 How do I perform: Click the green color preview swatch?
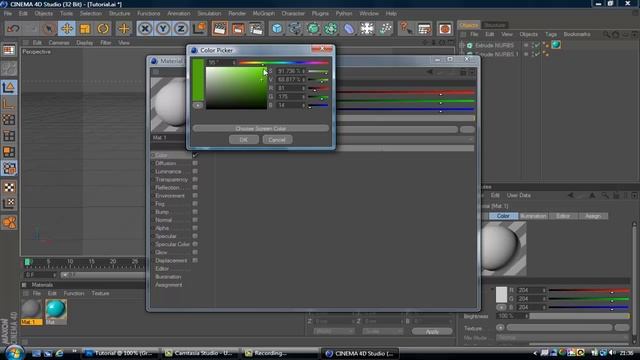coord(198,80)
